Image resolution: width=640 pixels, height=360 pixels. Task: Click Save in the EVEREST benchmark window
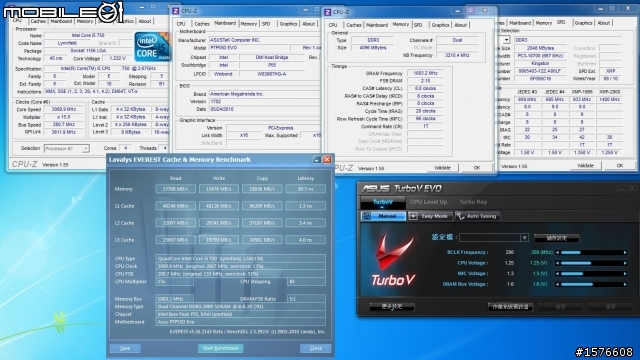coord(125,348)
